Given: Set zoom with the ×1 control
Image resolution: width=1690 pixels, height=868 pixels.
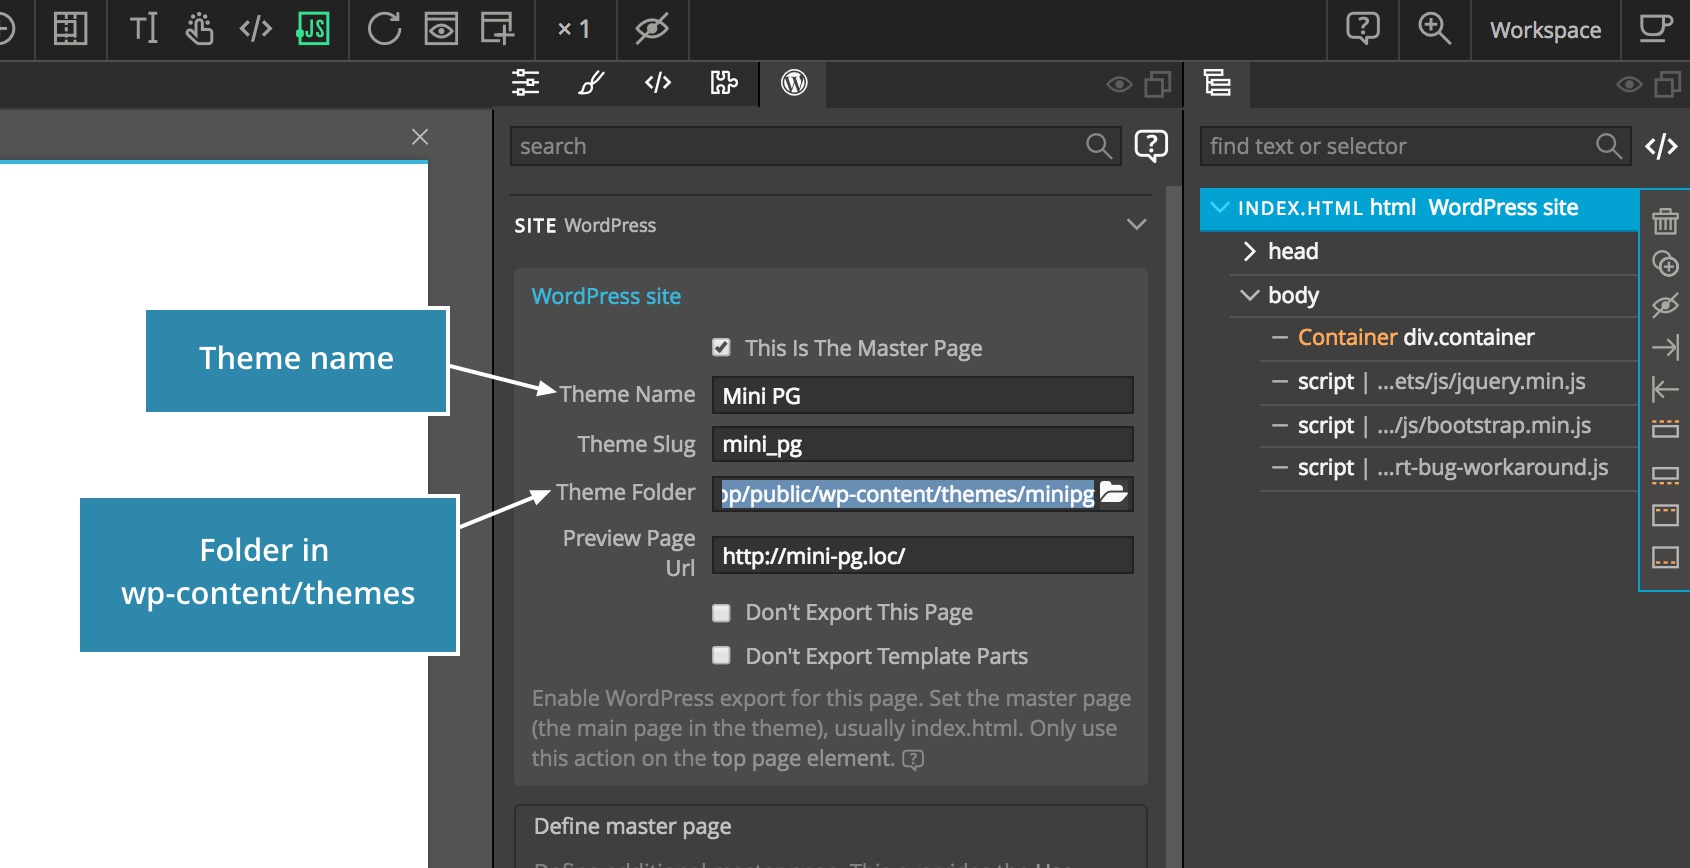Looking at the screenshot, I should 574,29.
